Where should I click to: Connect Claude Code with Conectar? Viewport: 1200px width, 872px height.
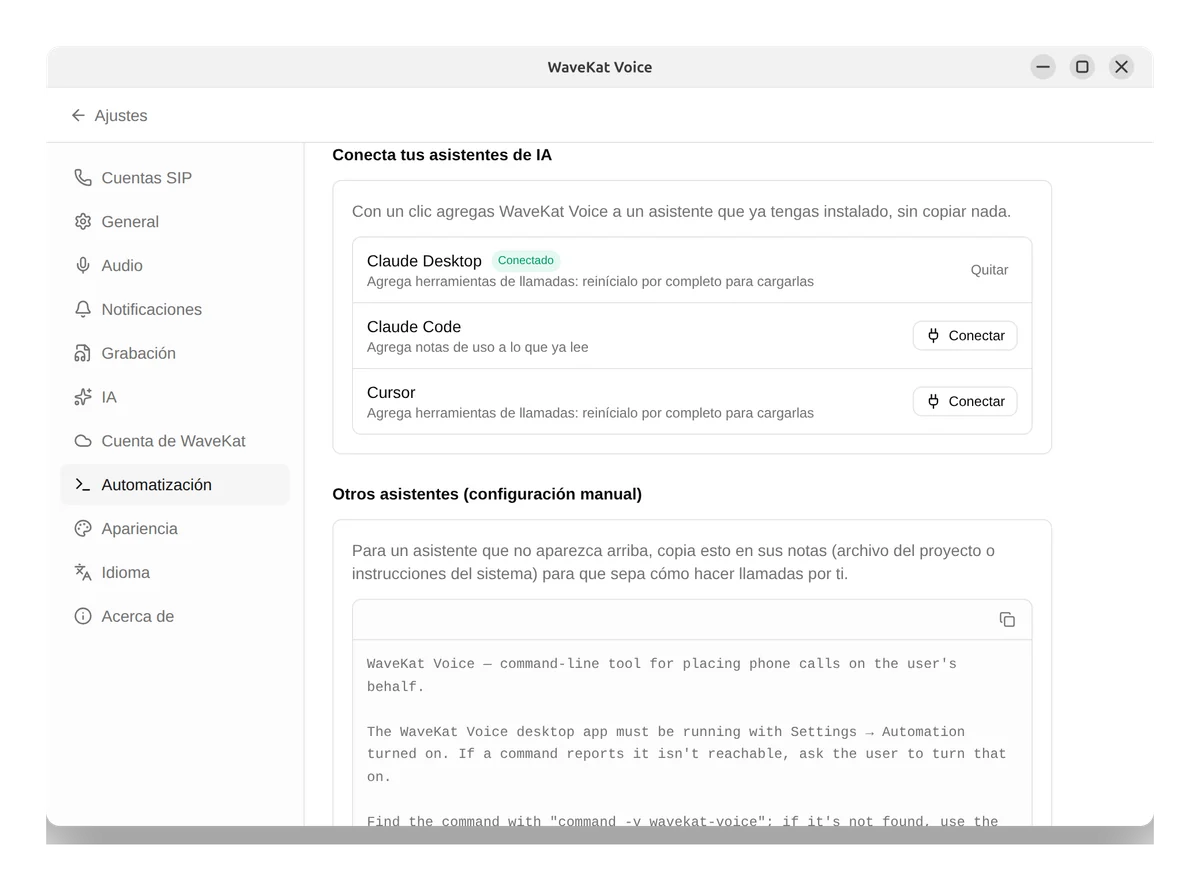(x=965, y=336)
